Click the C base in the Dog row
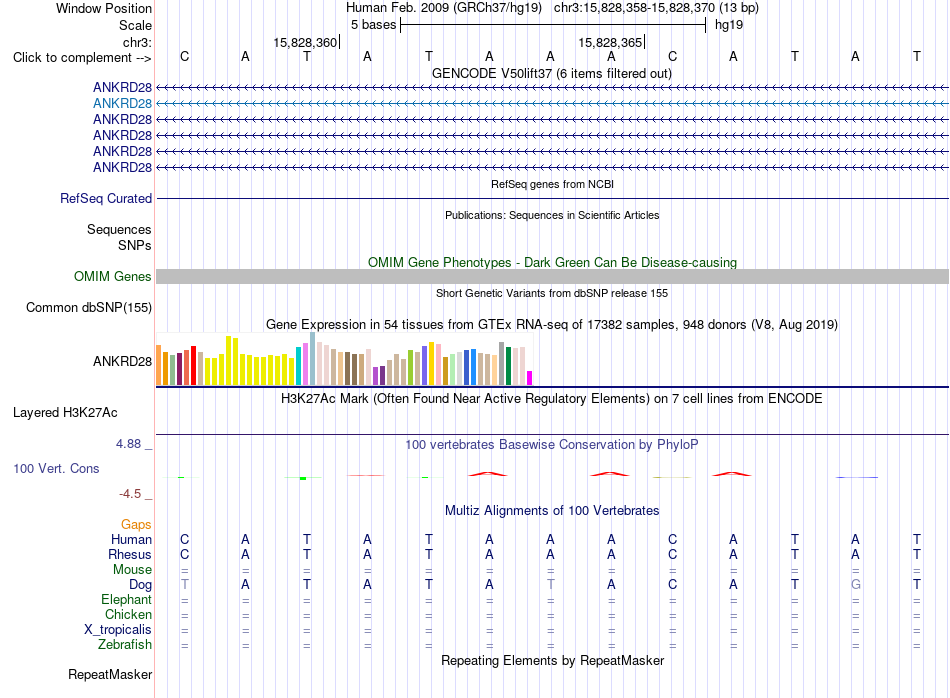Screen dimensions: 950x698 click(x=673, y=585)
